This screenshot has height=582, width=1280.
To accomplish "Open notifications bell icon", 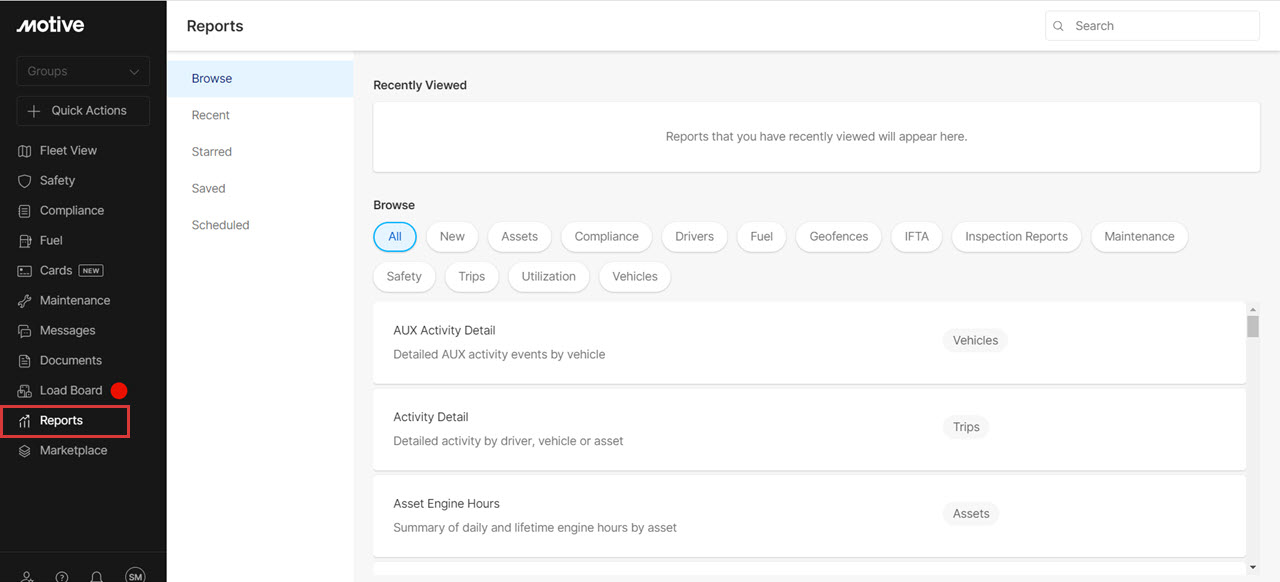I will coord(97,576).
